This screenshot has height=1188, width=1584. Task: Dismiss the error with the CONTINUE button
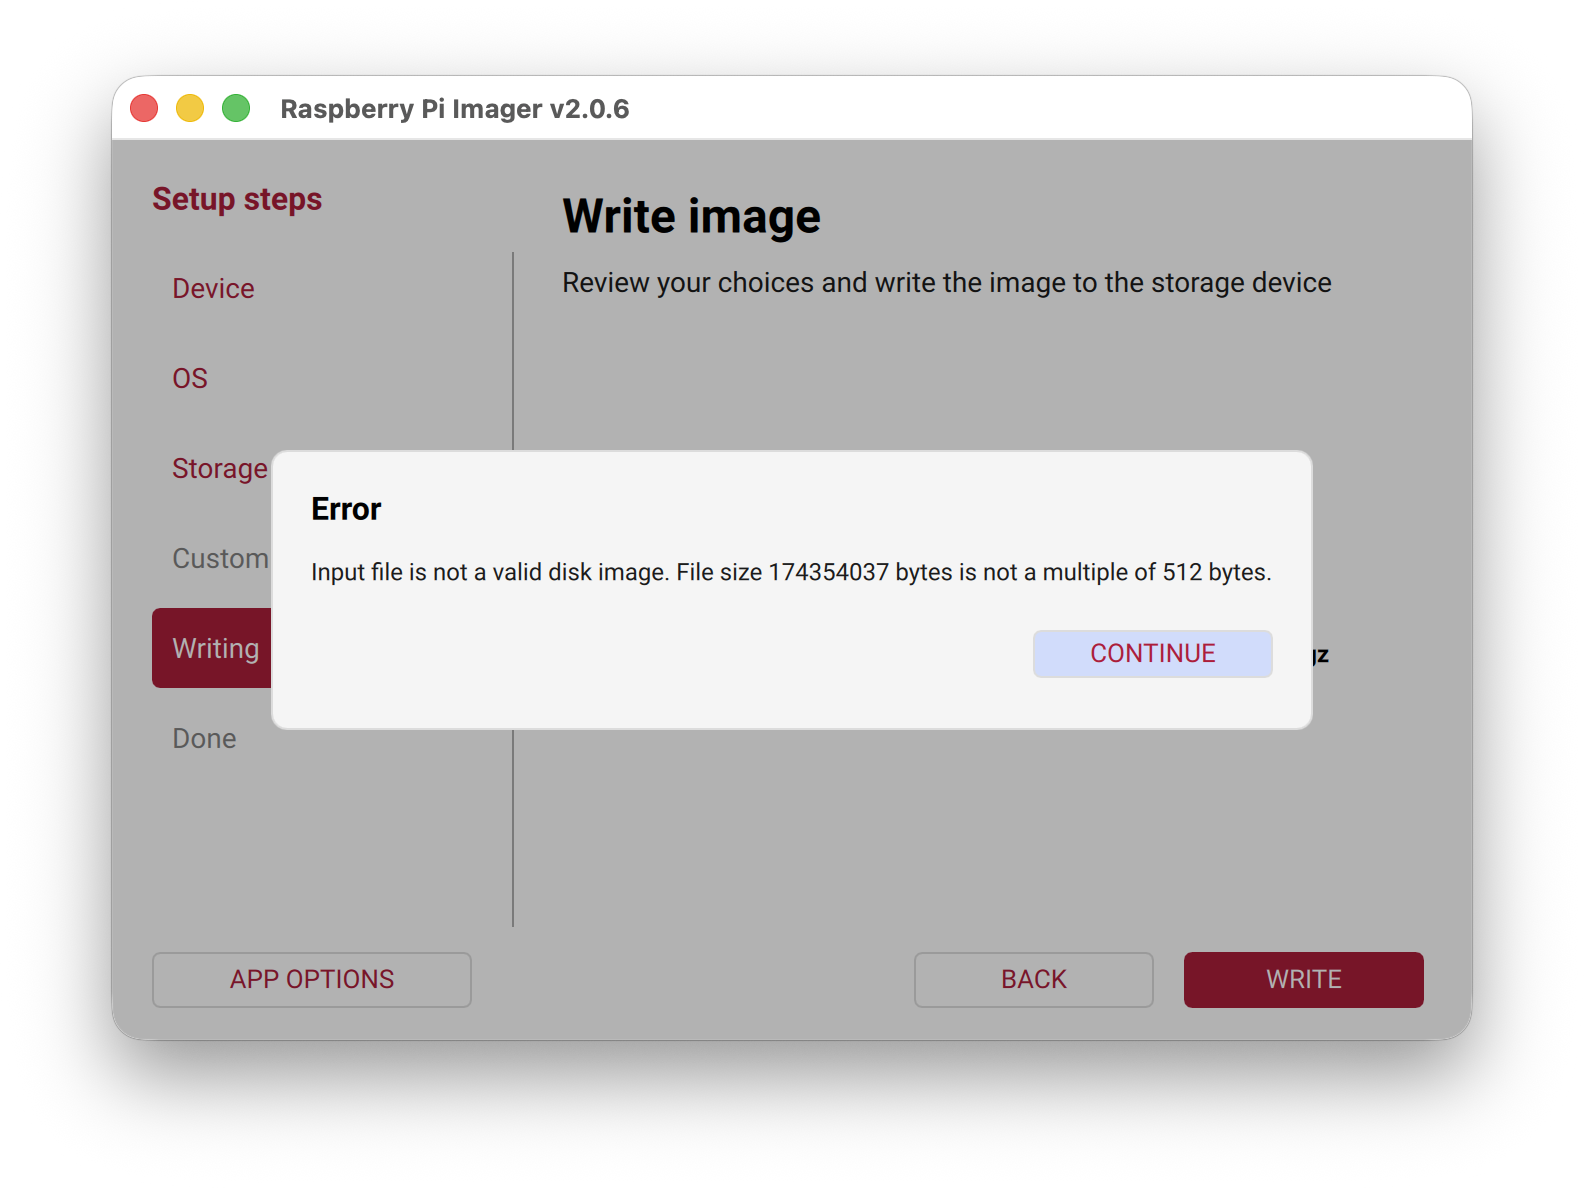[x=1152, y=653]
